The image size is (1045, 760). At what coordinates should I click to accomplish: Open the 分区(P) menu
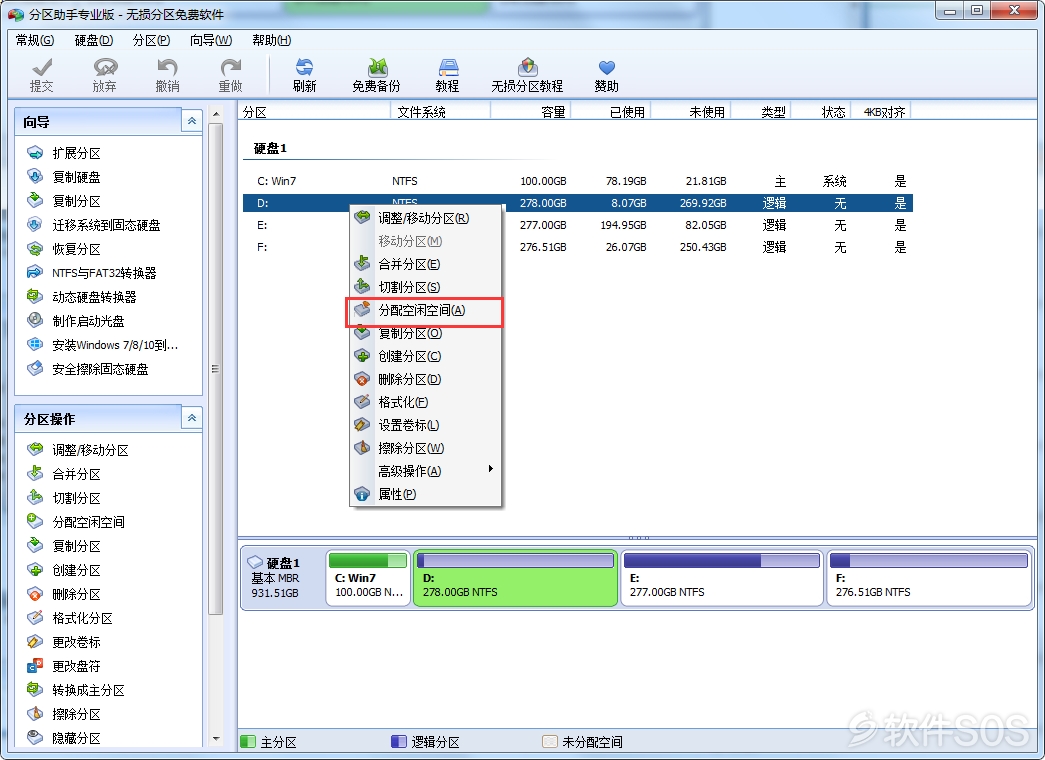[x=151, y=41]
